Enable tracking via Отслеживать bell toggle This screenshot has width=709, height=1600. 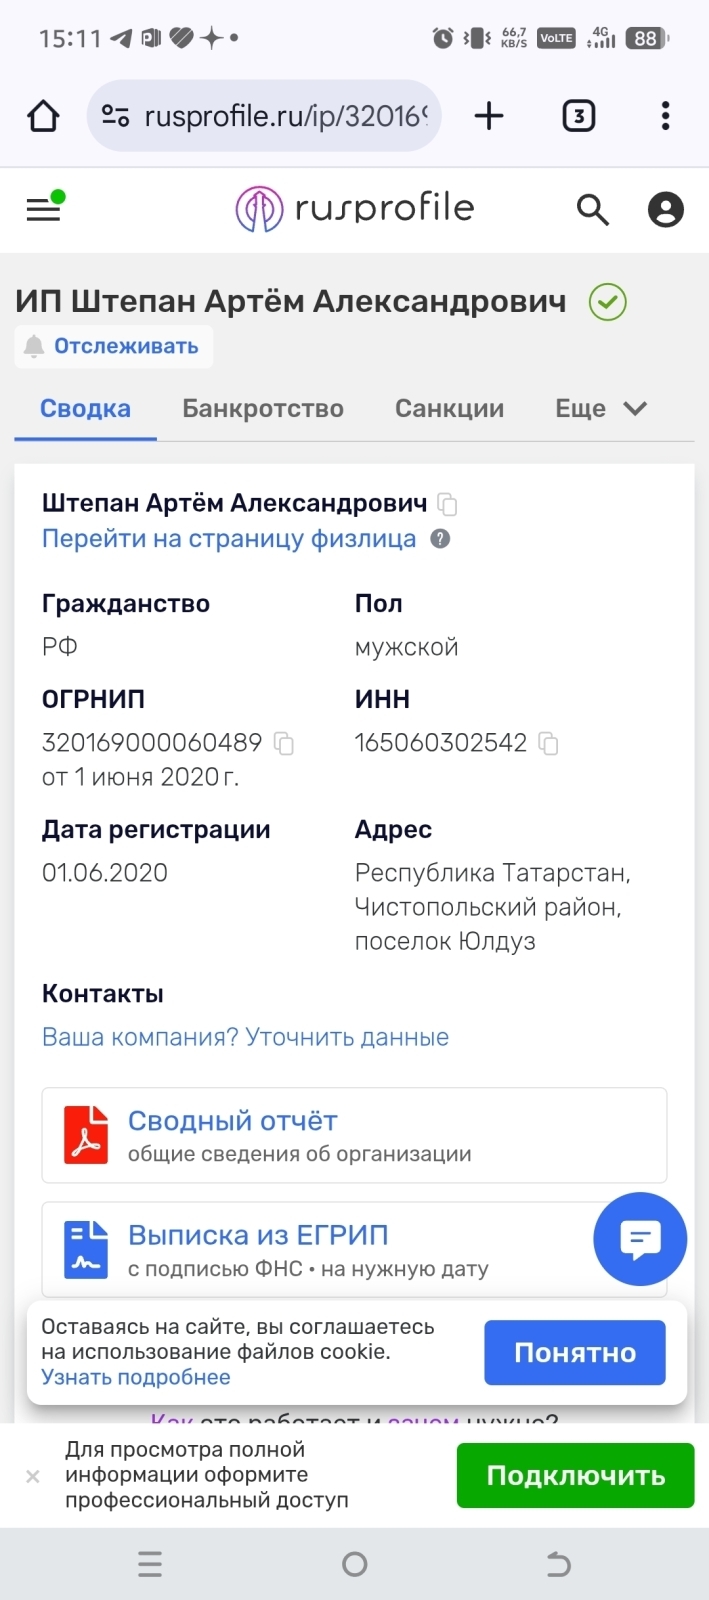click(113, 347)
